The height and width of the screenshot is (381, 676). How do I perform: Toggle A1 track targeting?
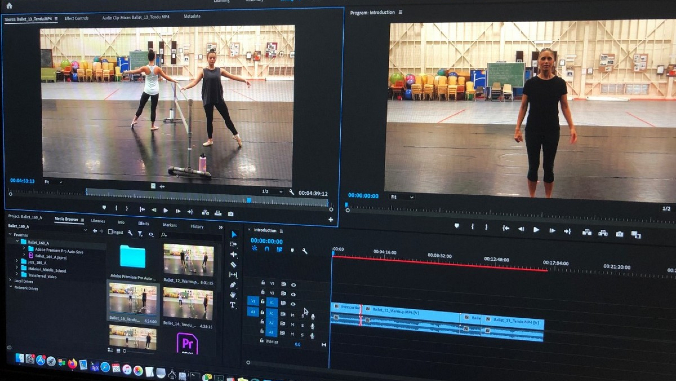272,313
